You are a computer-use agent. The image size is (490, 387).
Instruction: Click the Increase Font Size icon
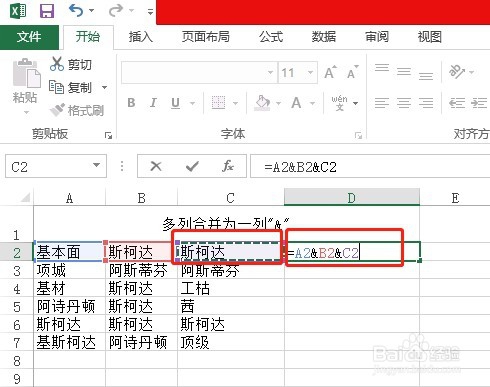point(331,72)
